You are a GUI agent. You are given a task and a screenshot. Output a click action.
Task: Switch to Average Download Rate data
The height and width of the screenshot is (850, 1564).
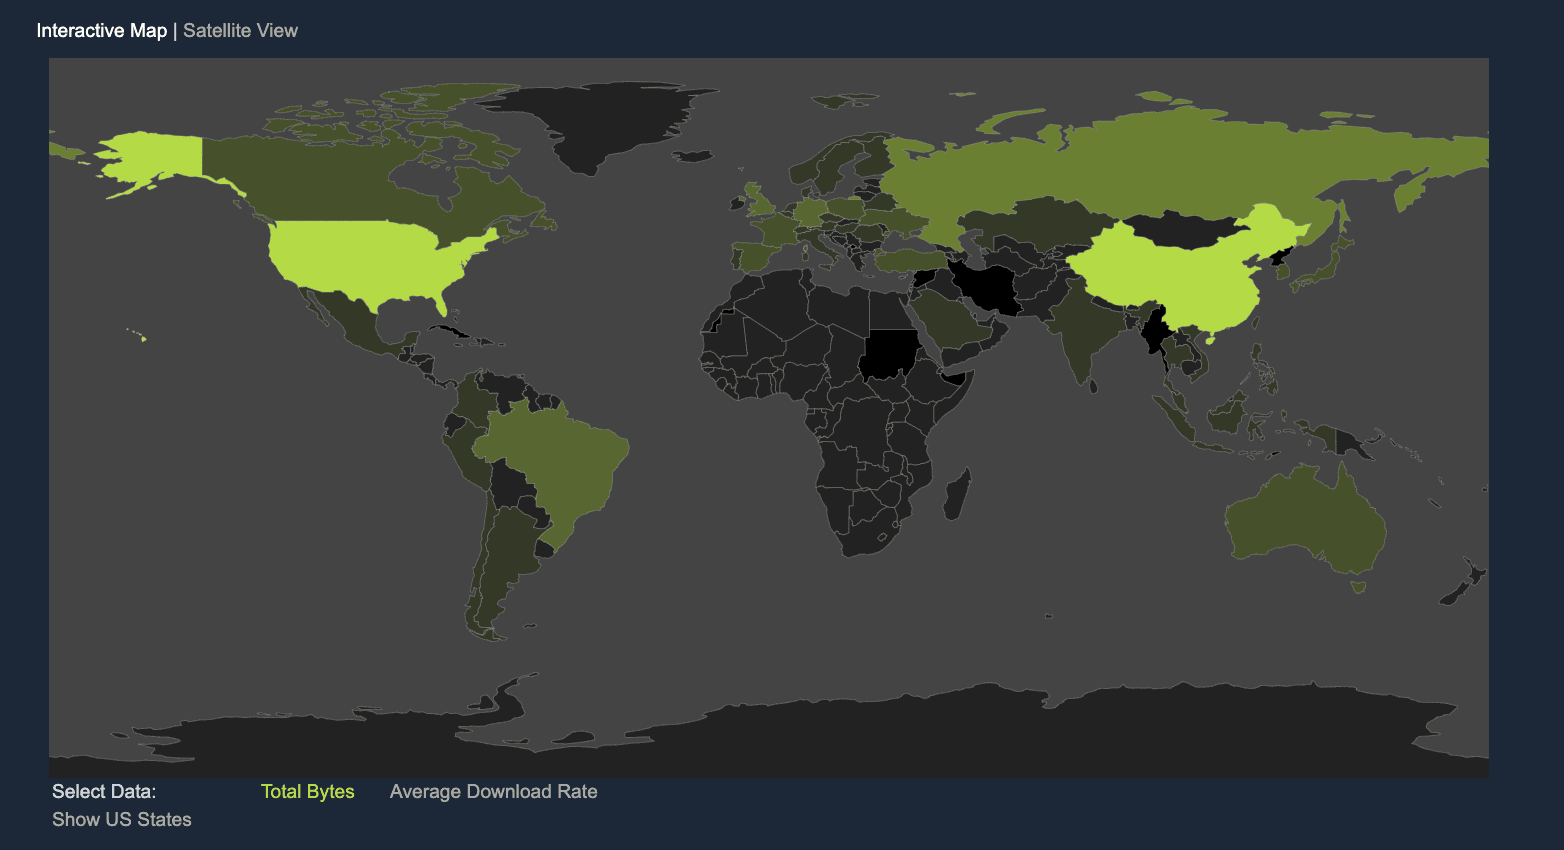pyautogui.click(x=493, y=791)
